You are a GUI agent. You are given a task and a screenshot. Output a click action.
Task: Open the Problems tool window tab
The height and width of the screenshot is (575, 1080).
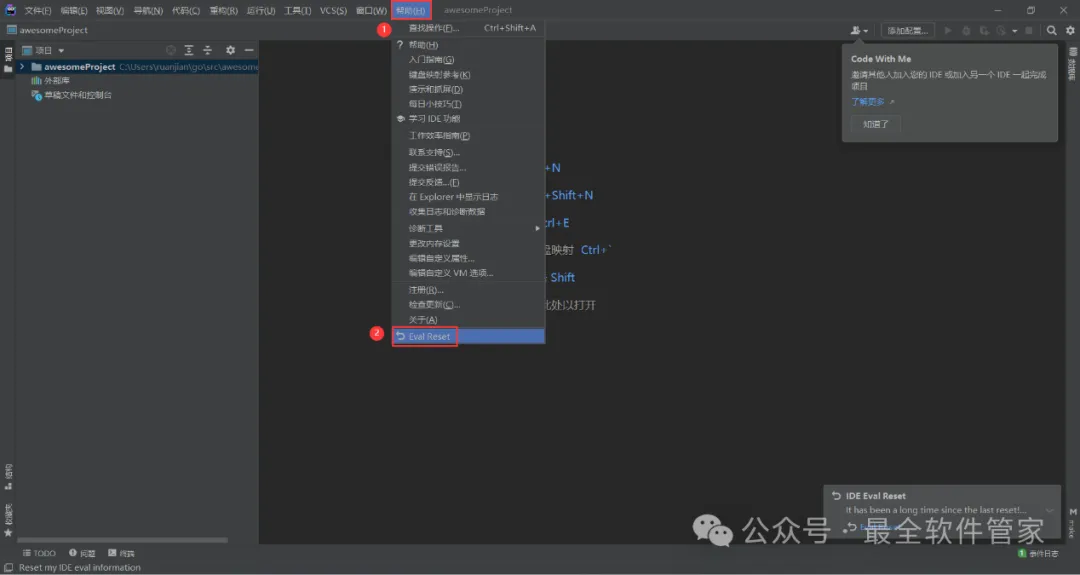pos(82,553)
